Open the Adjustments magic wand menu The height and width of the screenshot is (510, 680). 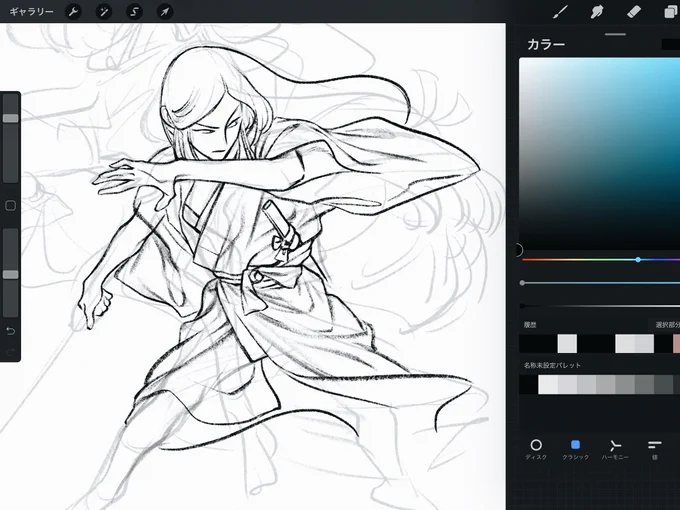tap(104, 12)
